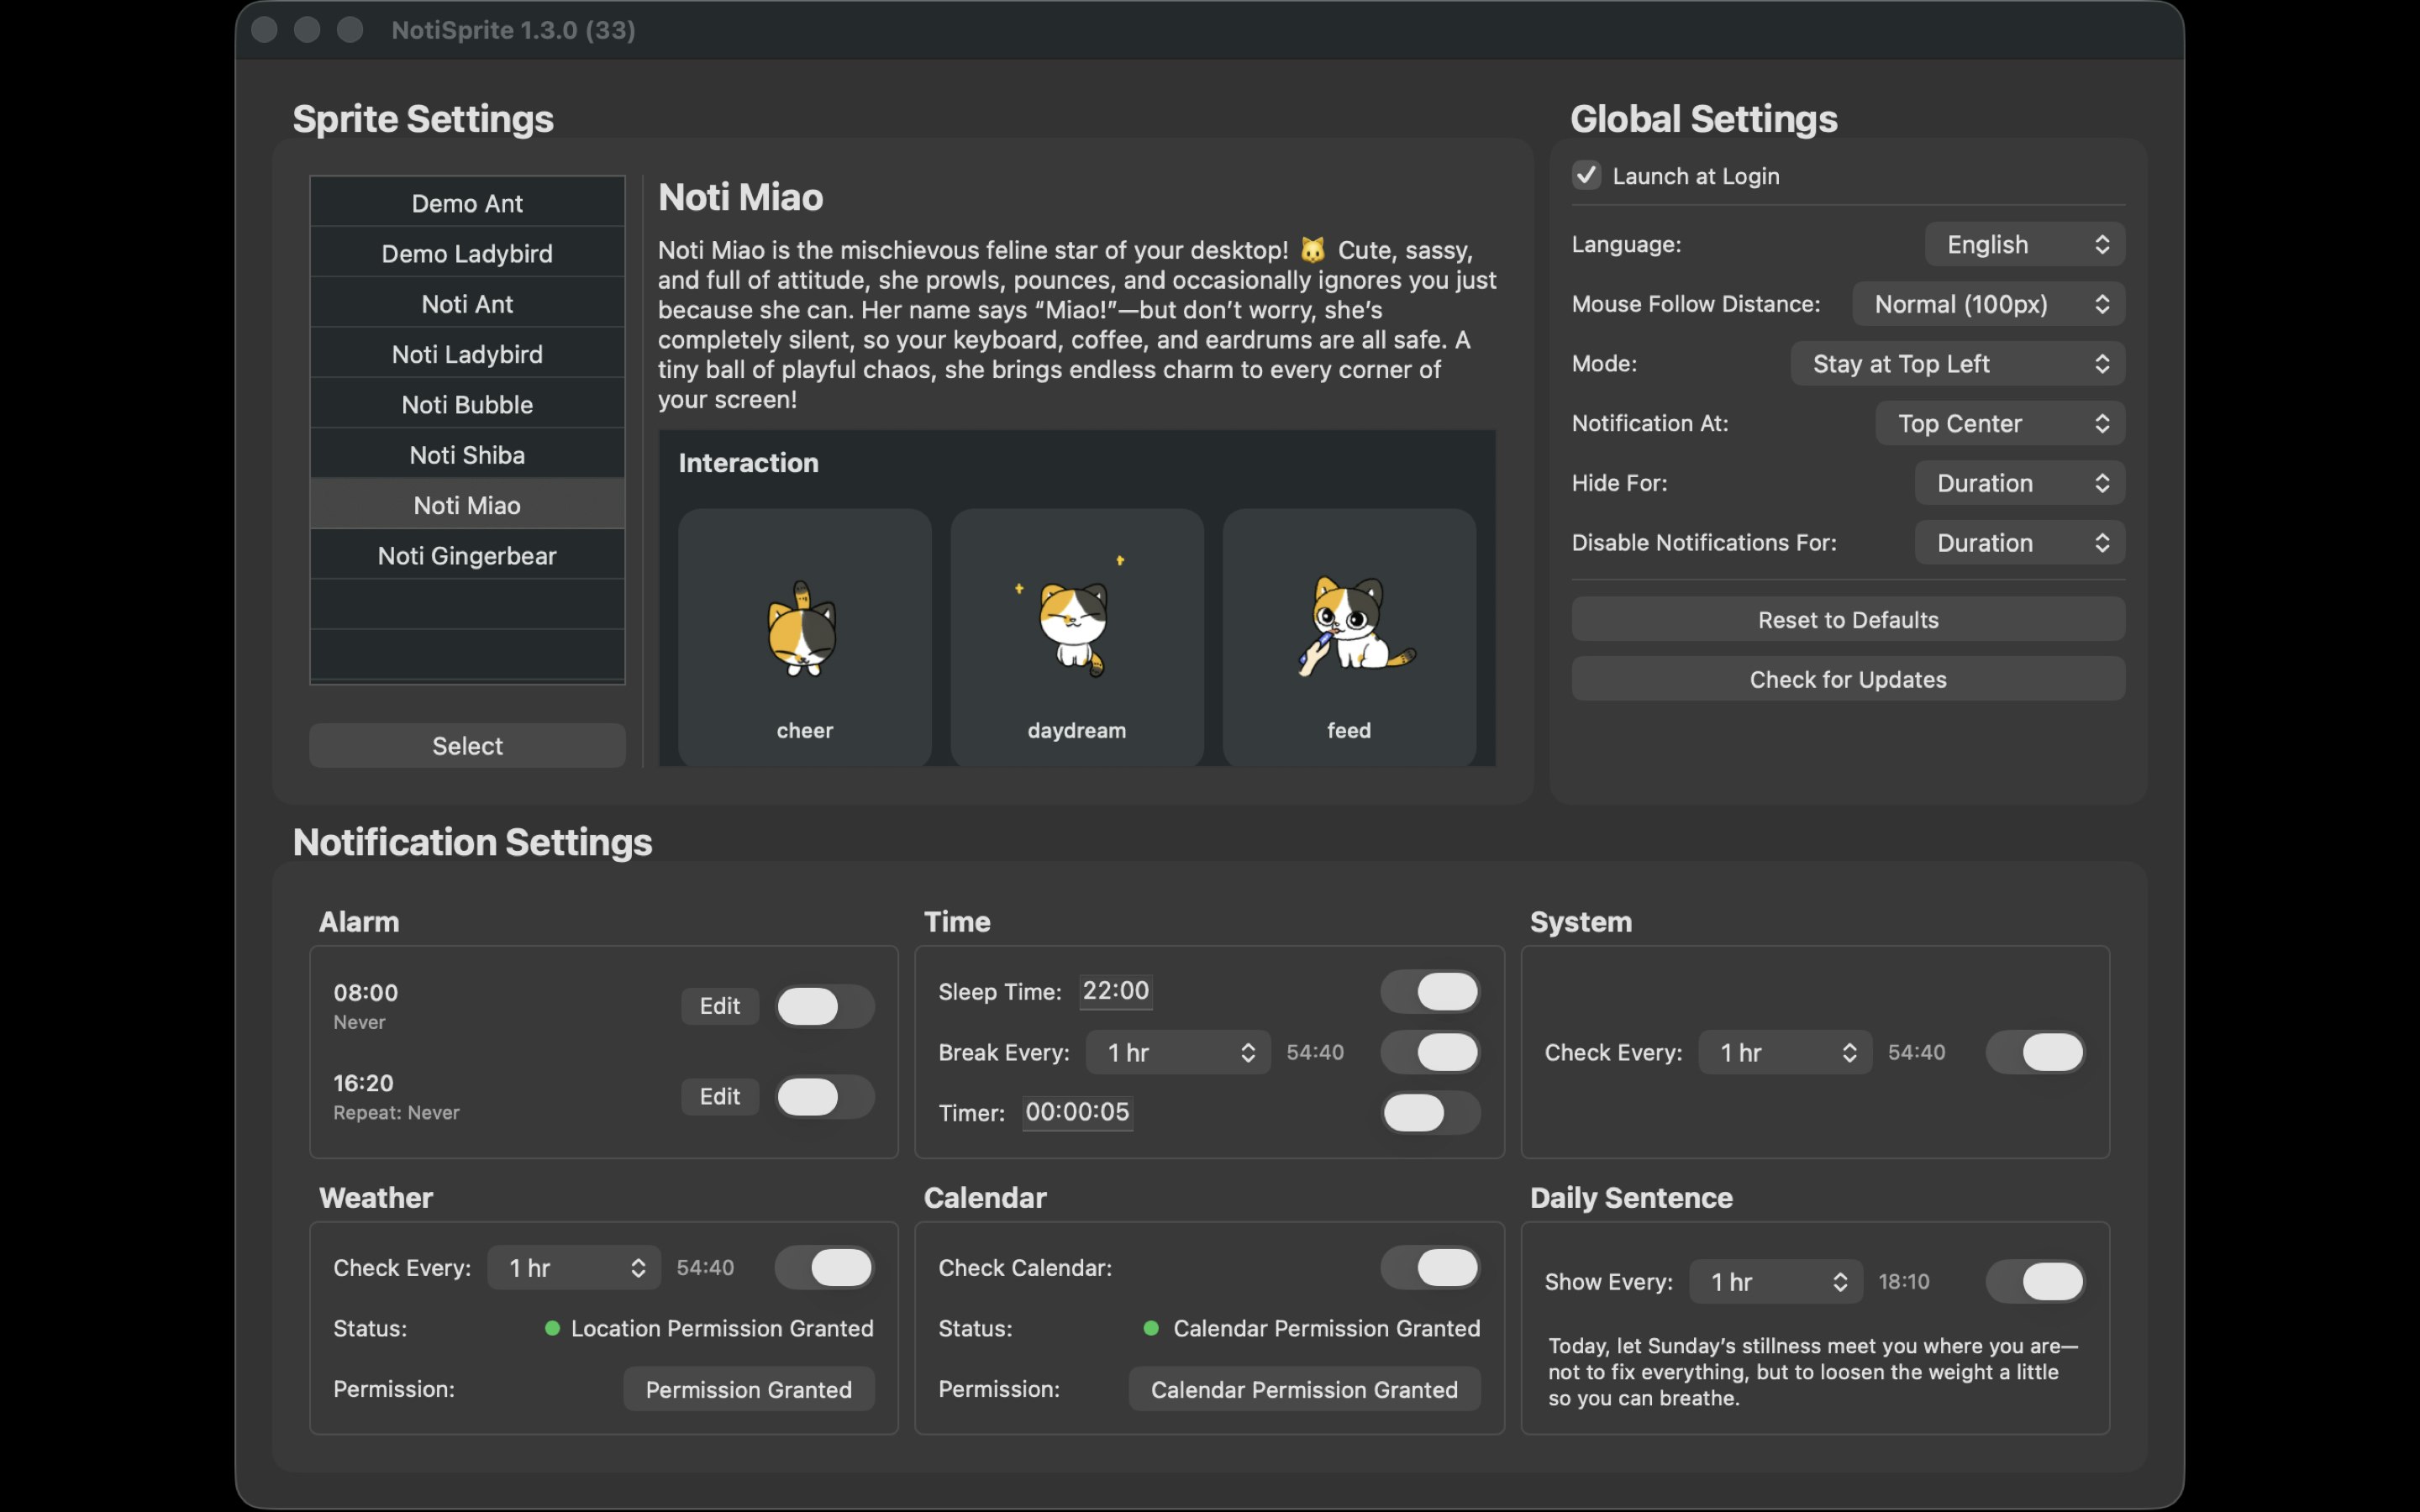This screenshot has height=1512, width=2420.
Task: Open the Break Every interval dropdown
Action: tap(1177, 1052)
